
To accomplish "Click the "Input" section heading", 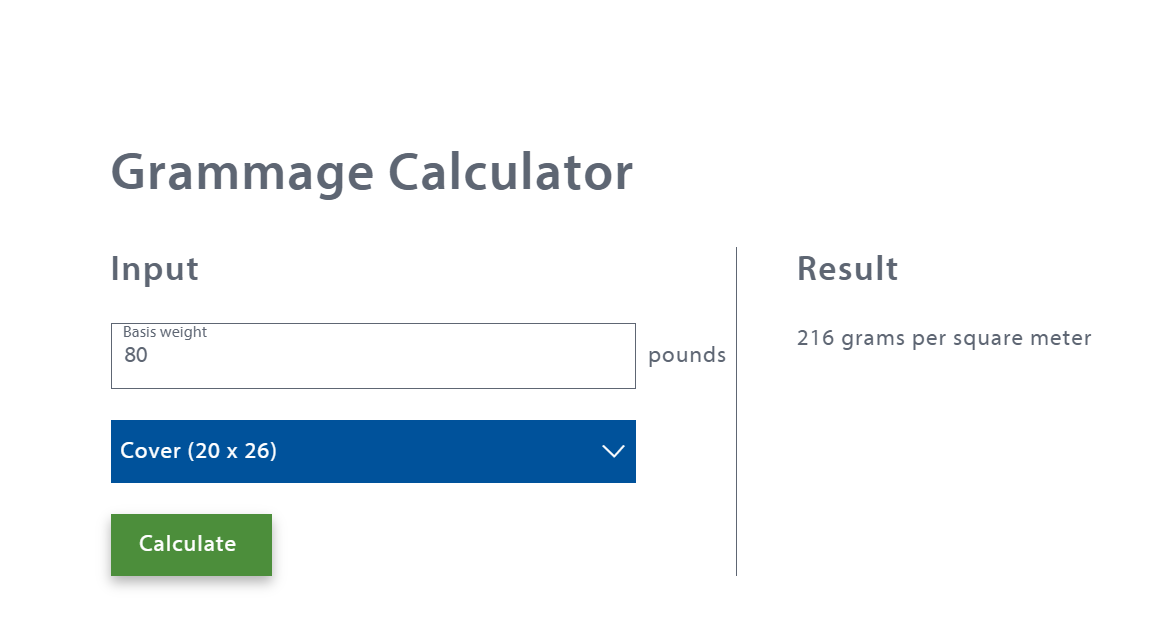I will pos(155,269).
